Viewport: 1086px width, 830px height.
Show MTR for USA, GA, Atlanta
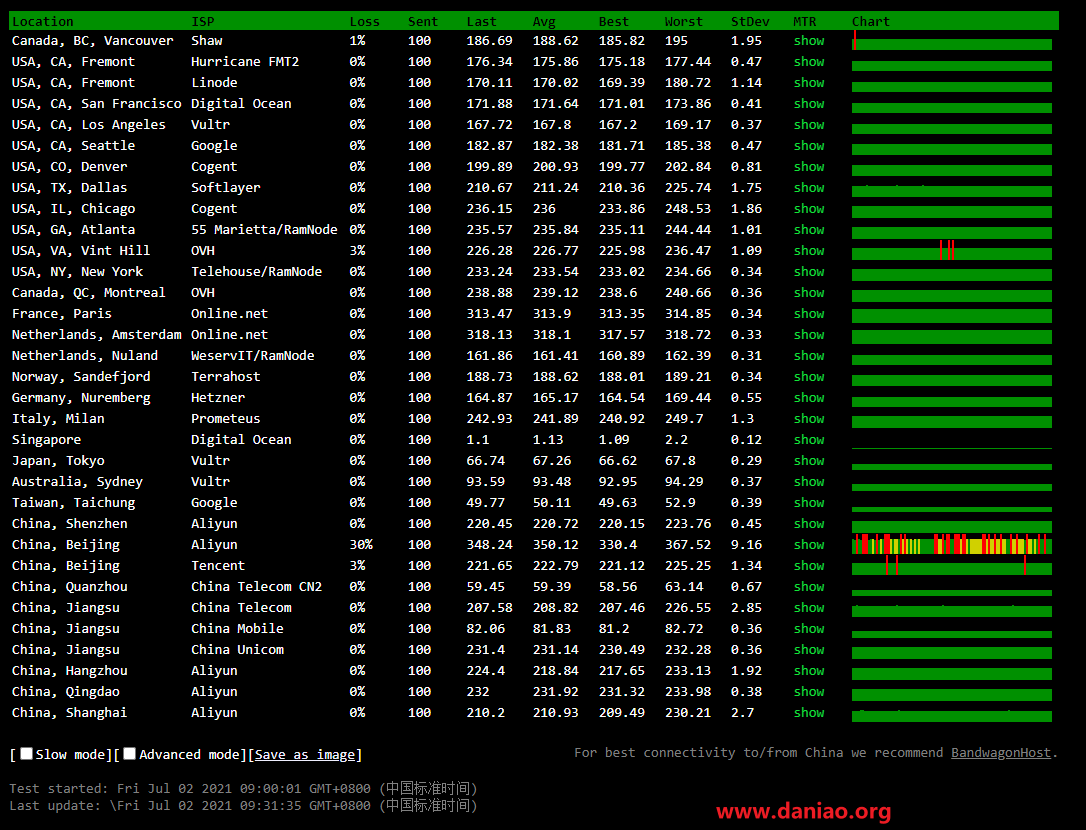[x=809, y=230]
